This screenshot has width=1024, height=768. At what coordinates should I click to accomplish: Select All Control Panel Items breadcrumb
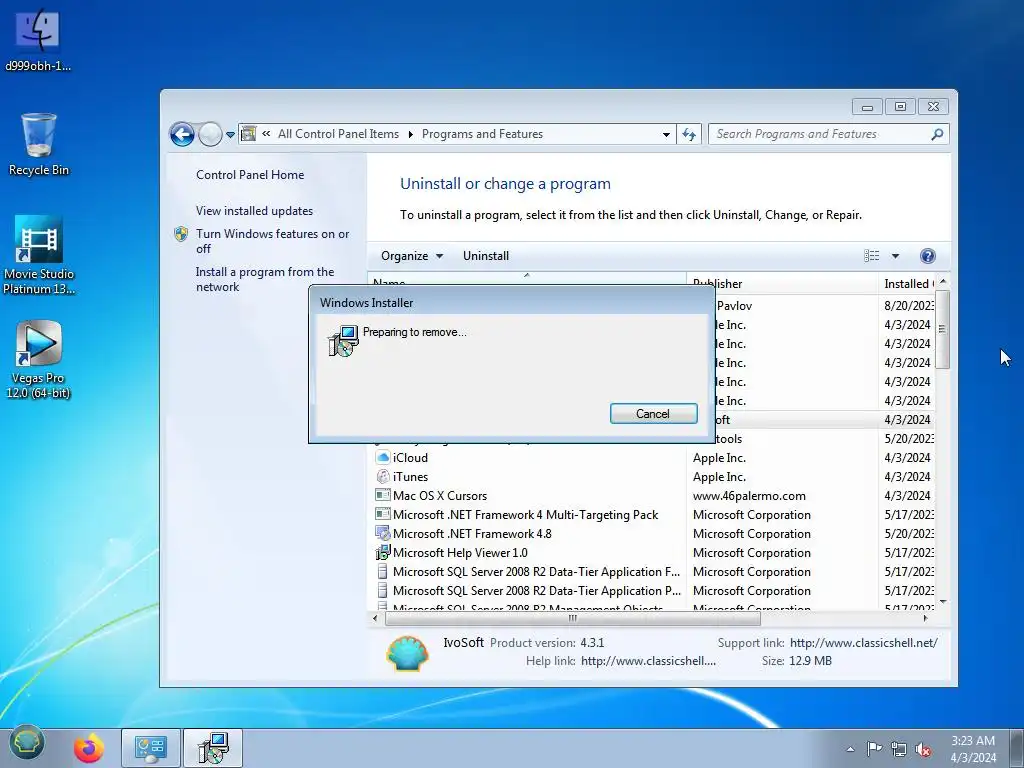coord(338,134)
